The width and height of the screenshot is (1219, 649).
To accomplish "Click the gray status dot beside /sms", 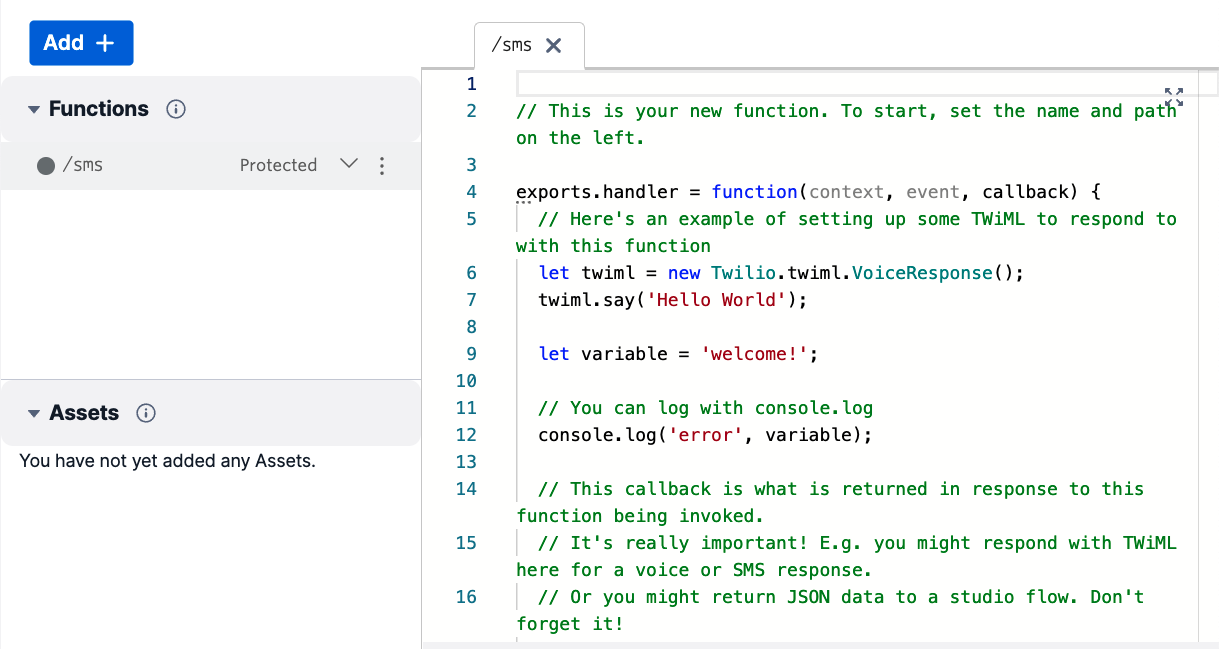I will [45, 166].
